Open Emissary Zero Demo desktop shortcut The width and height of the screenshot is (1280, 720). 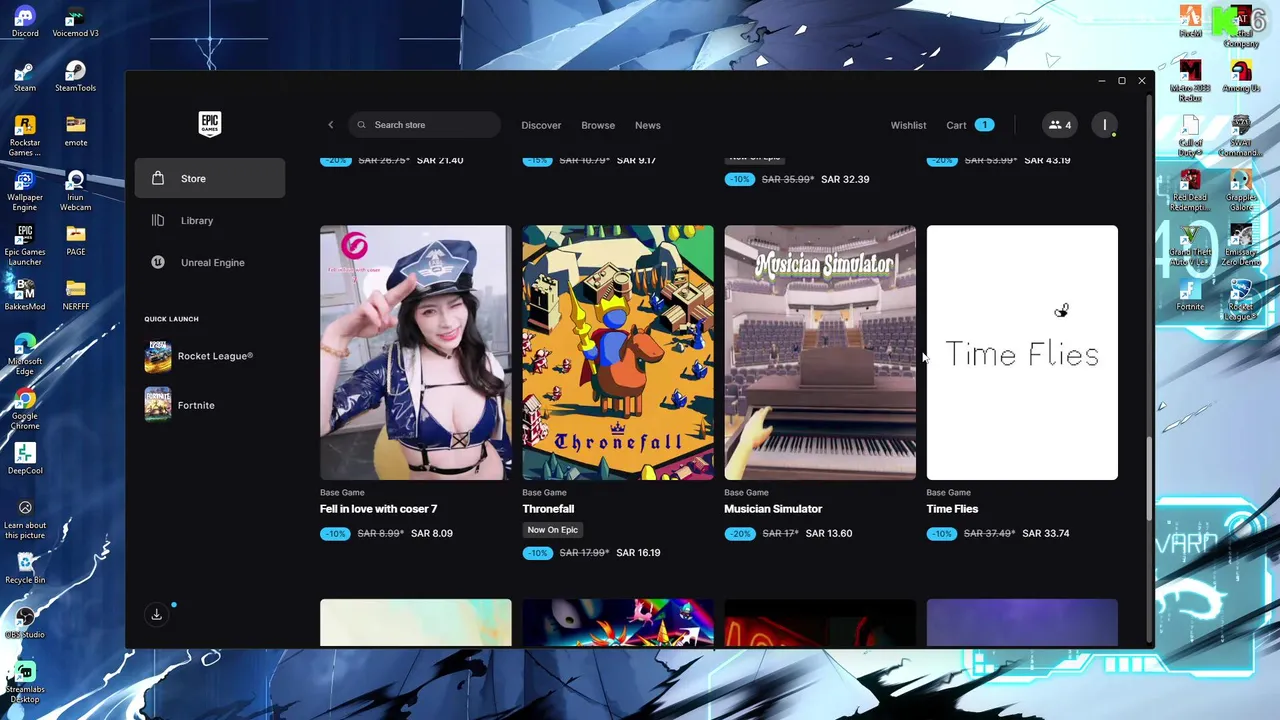pos(1241,245)
